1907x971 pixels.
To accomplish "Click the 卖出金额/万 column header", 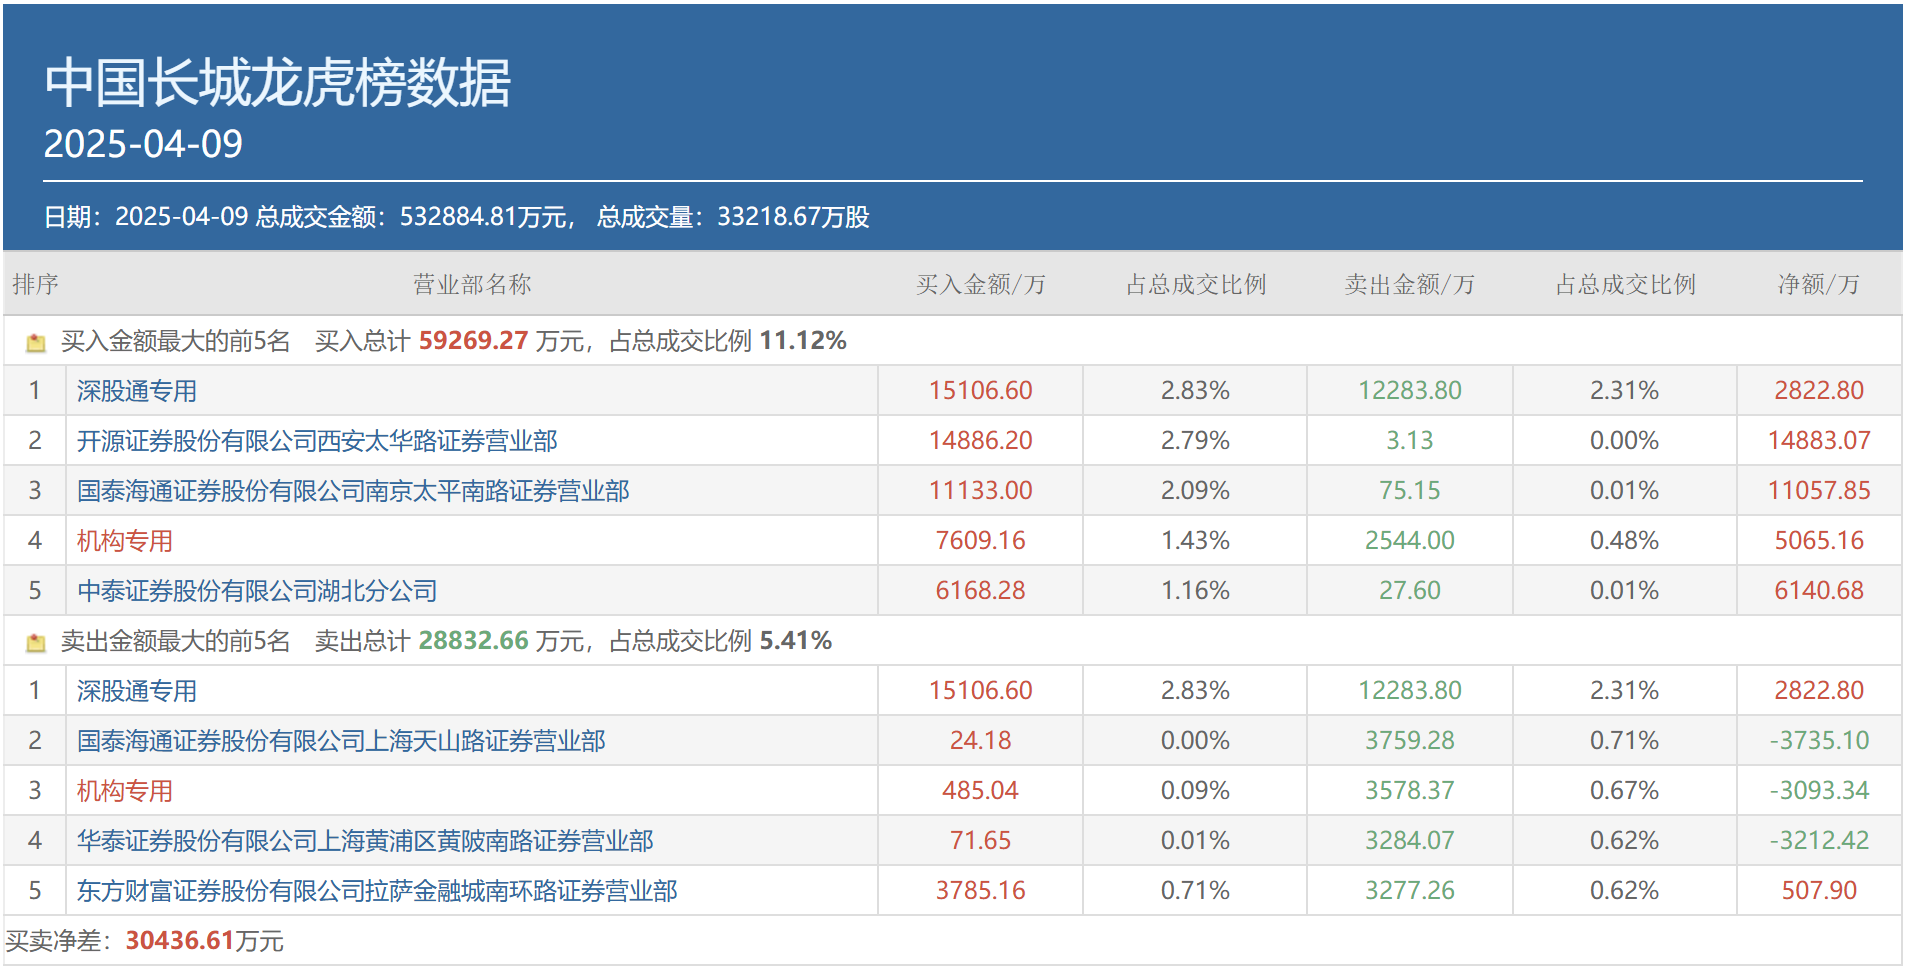I will point(1410,285).
